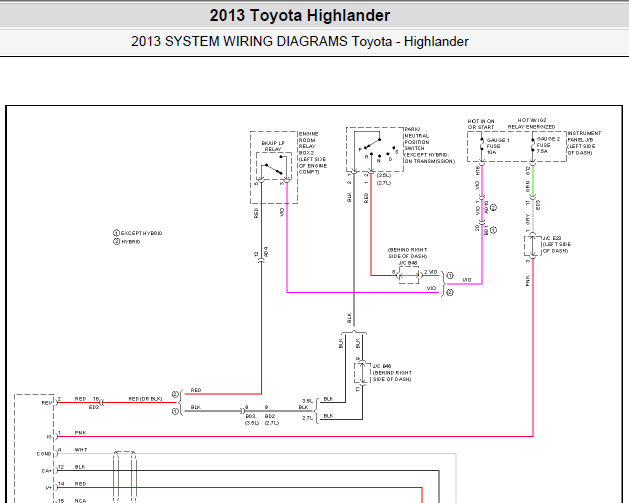
Task: Click the 'WHT' wire label at pin 4
Action: [x=81, y=450]
